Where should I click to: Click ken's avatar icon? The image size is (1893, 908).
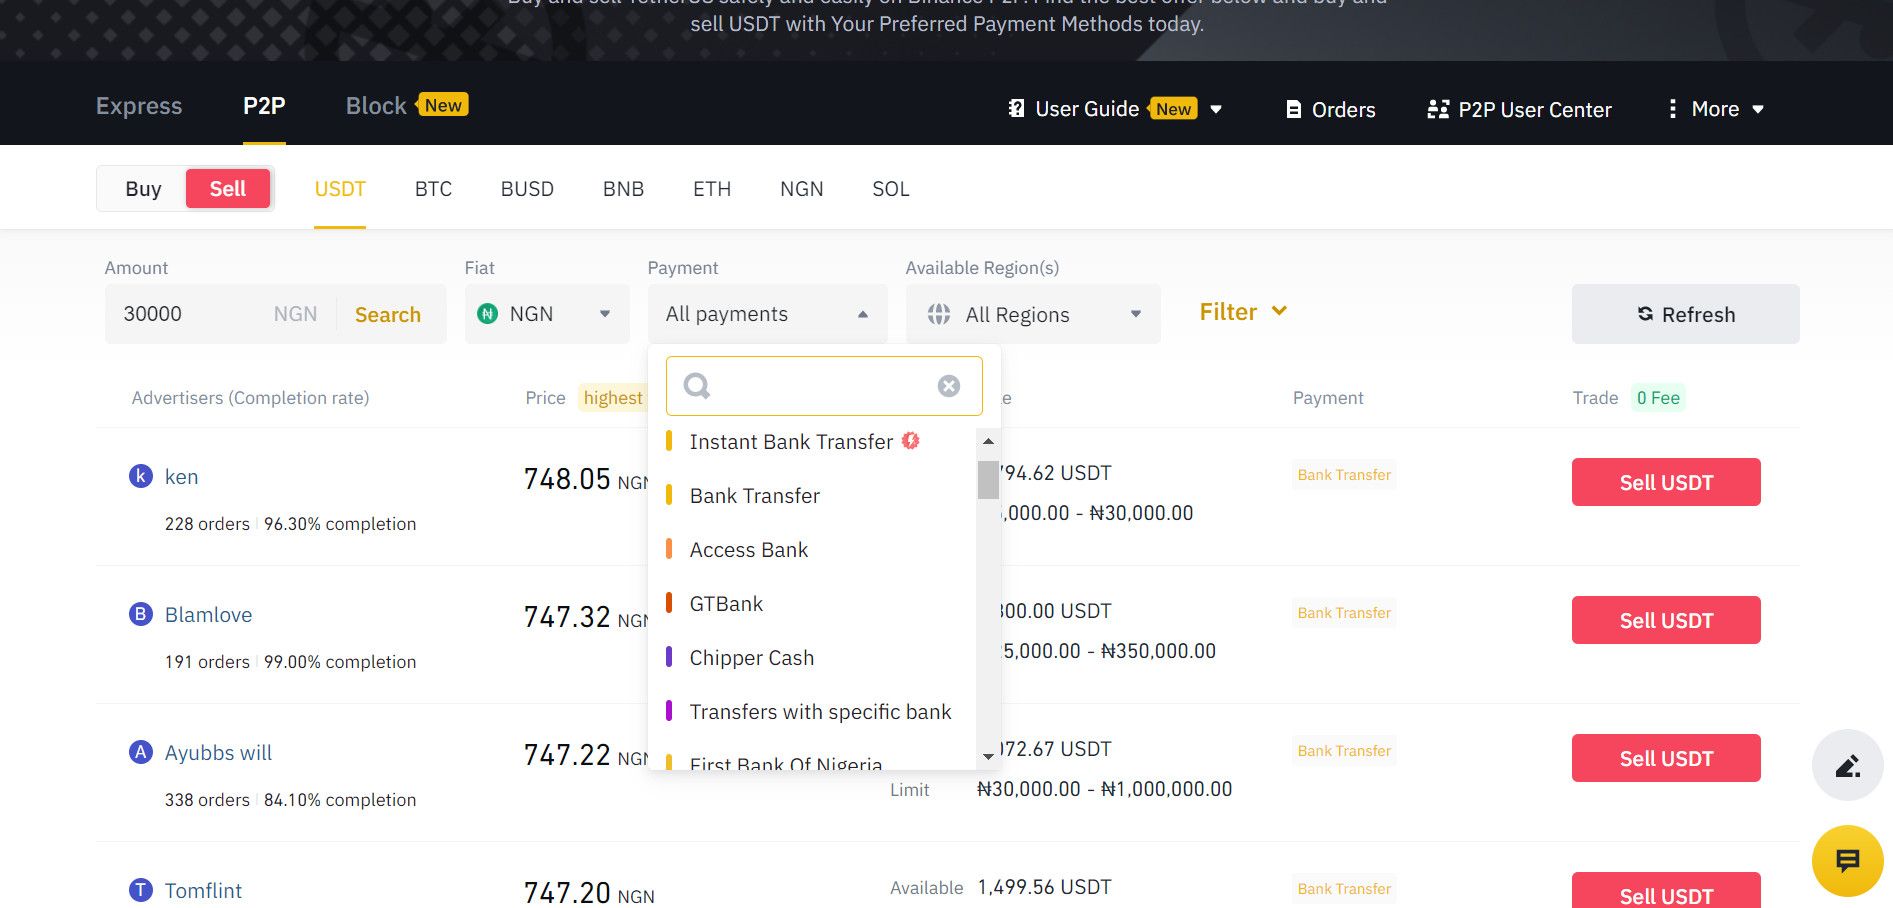pos(141,476)
